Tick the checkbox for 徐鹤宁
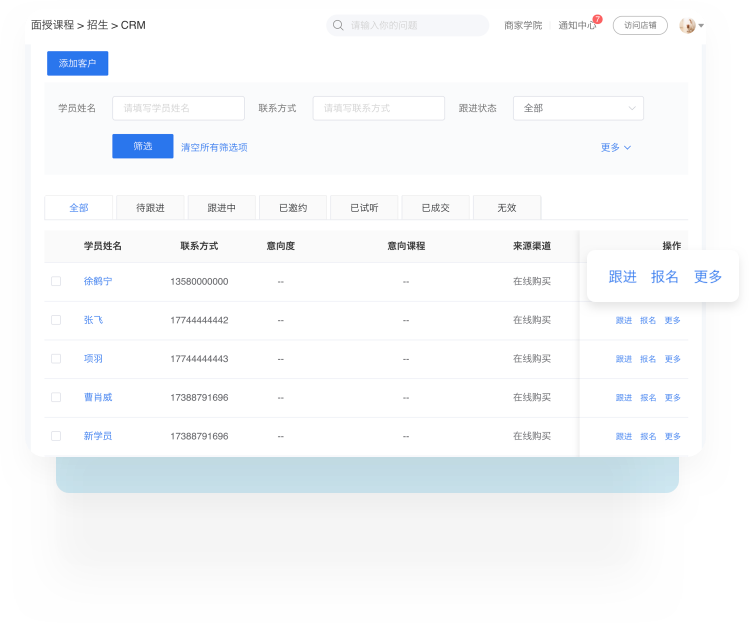 [56, 282]
